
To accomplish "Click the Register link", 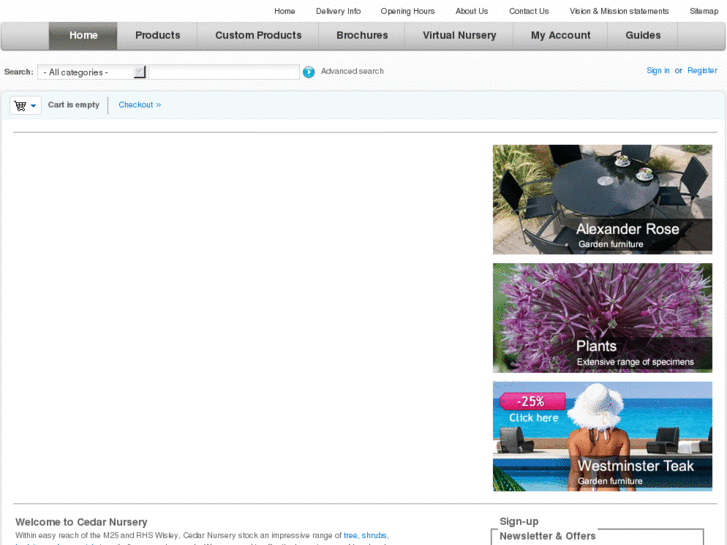I will tap(702, 71).
